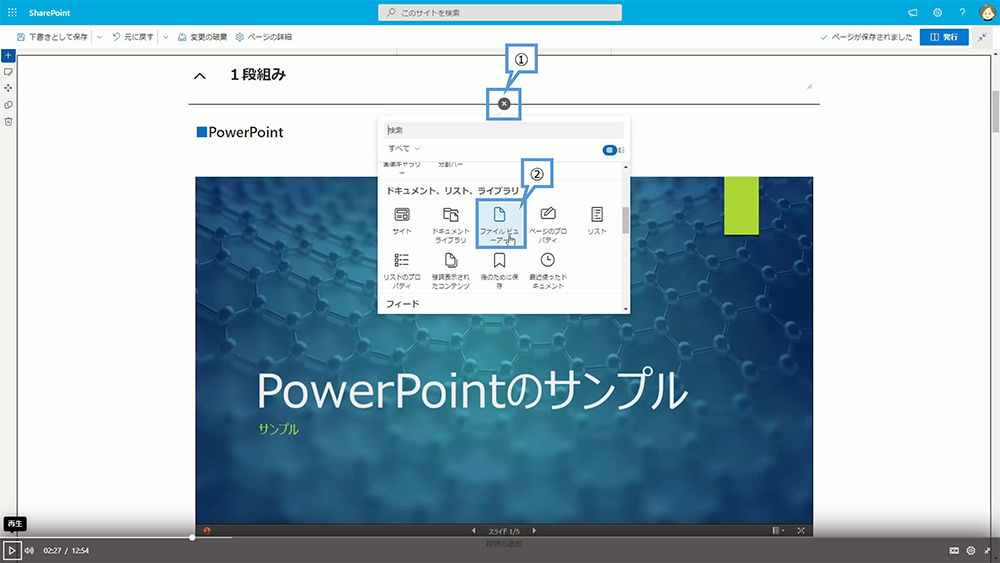The width and height of the screenshot is (1000, 563).
Task: Click the SharePoint title link
Action: tap(49, 12)
